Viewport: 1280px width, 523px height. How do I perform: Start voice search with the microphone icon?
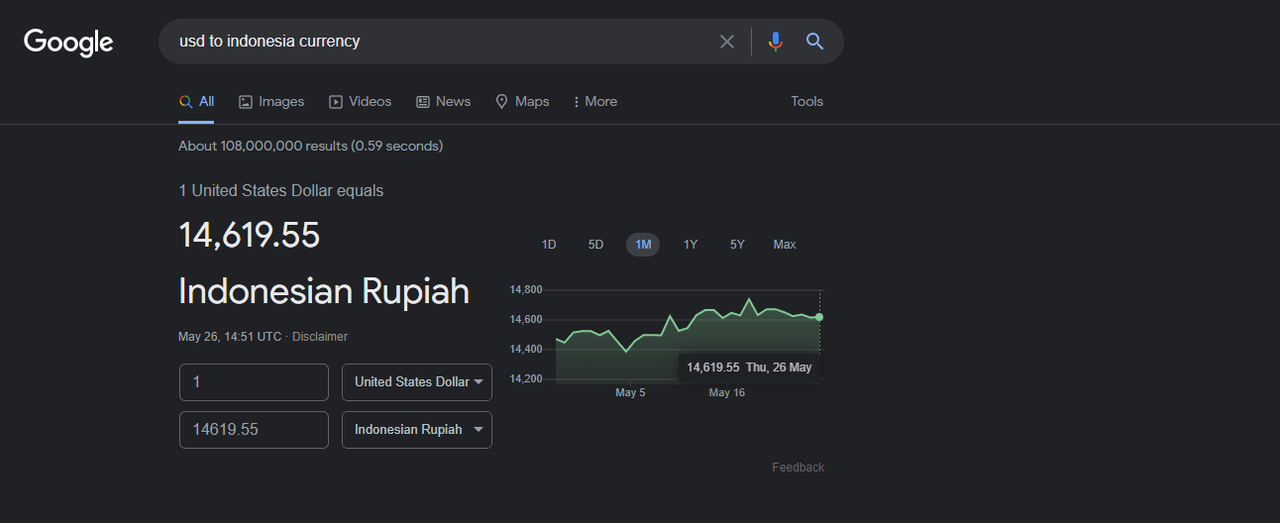[x=775, y=42]
